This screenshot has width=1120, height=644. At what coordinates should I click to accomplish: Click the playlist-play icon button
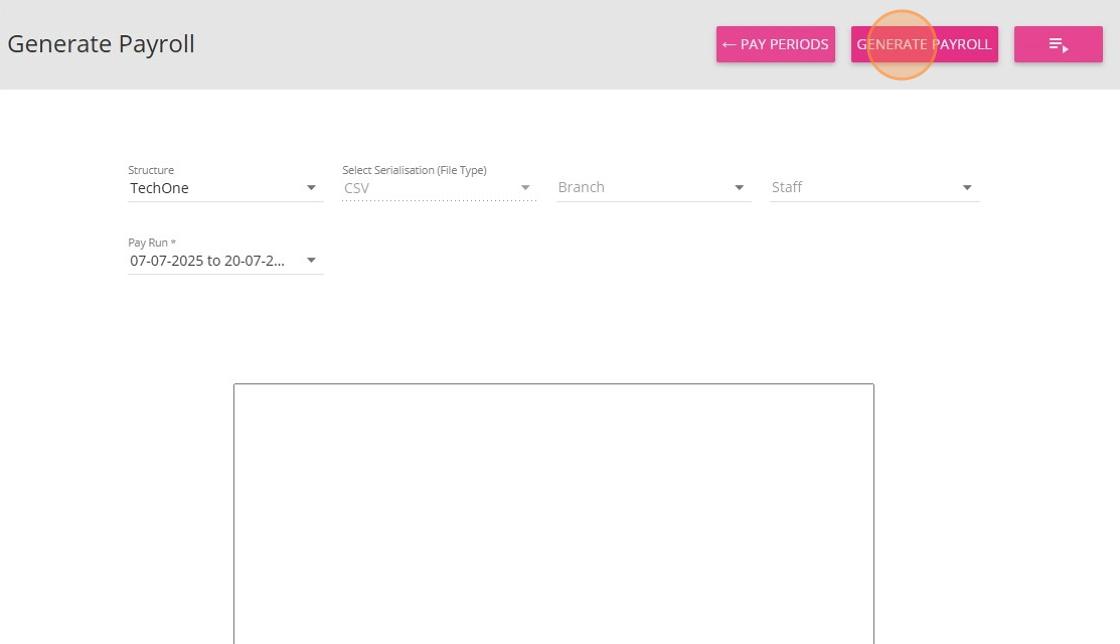(x=1058, y=44)
